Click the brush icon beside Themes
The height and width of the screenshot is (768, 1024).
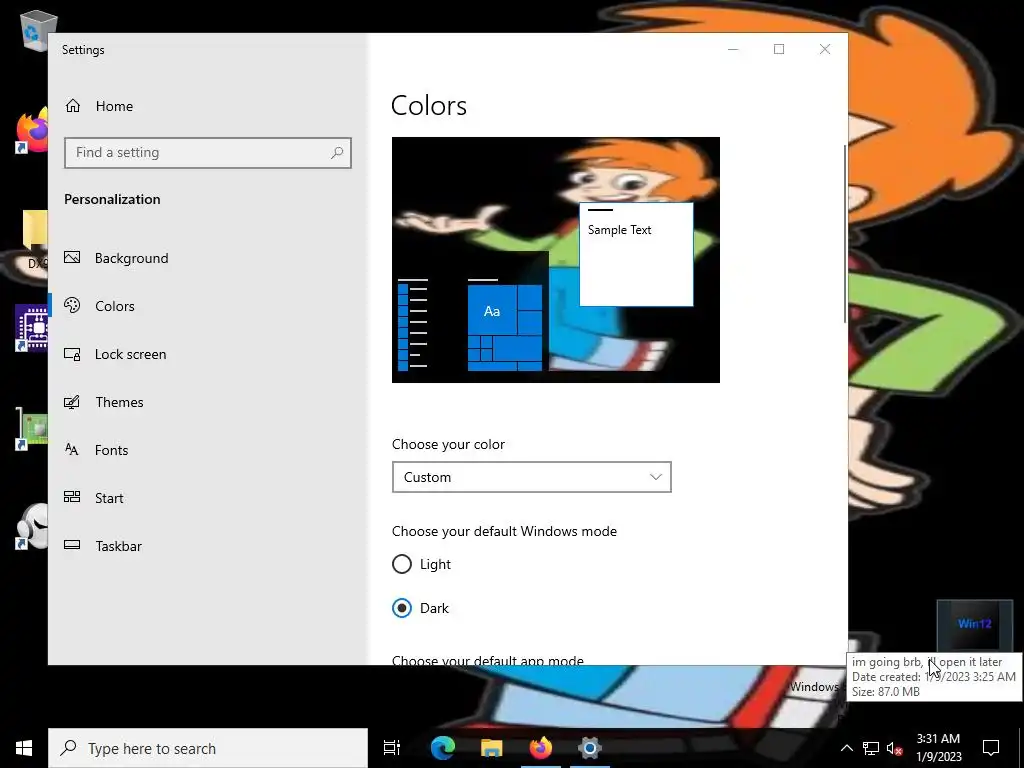coord(72,402)
